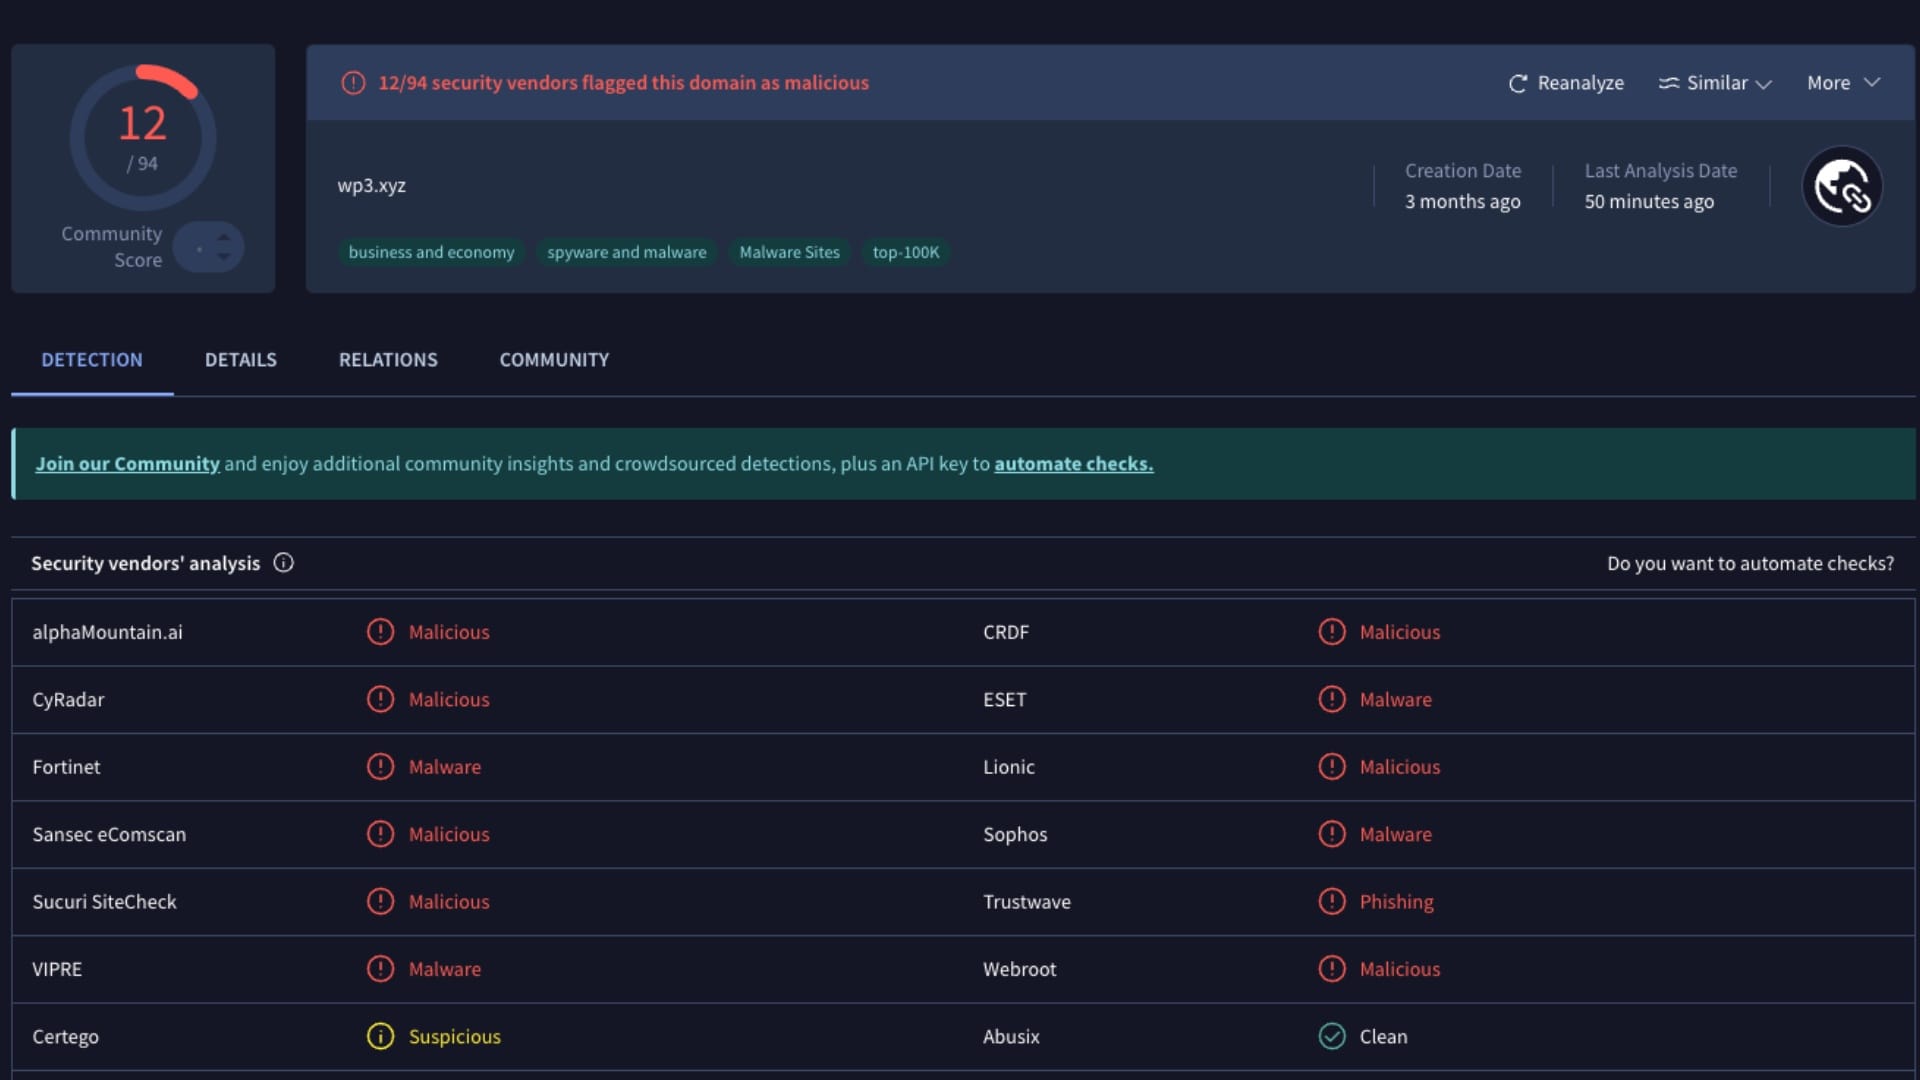Open the RELATIONS tab
This screenshot has height=1080, width=1920.
[x=388, y=360]
